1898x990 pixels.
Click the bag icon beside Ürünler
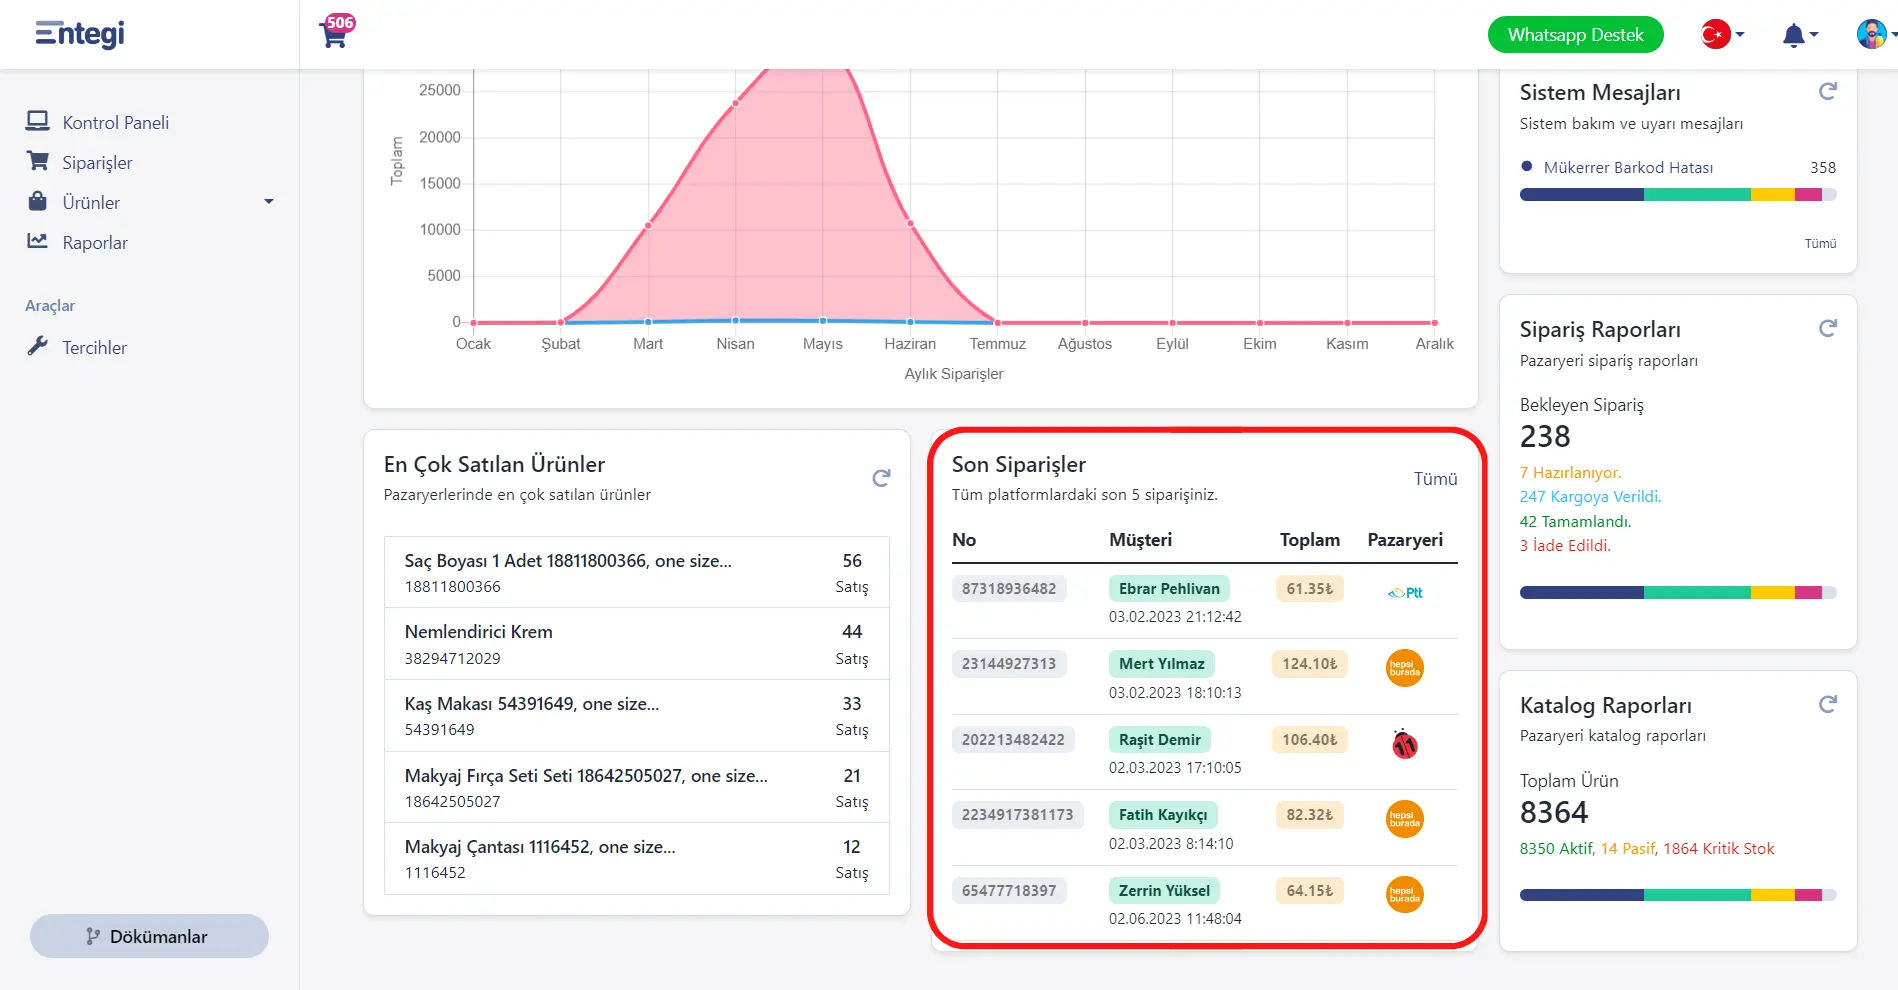38,201
